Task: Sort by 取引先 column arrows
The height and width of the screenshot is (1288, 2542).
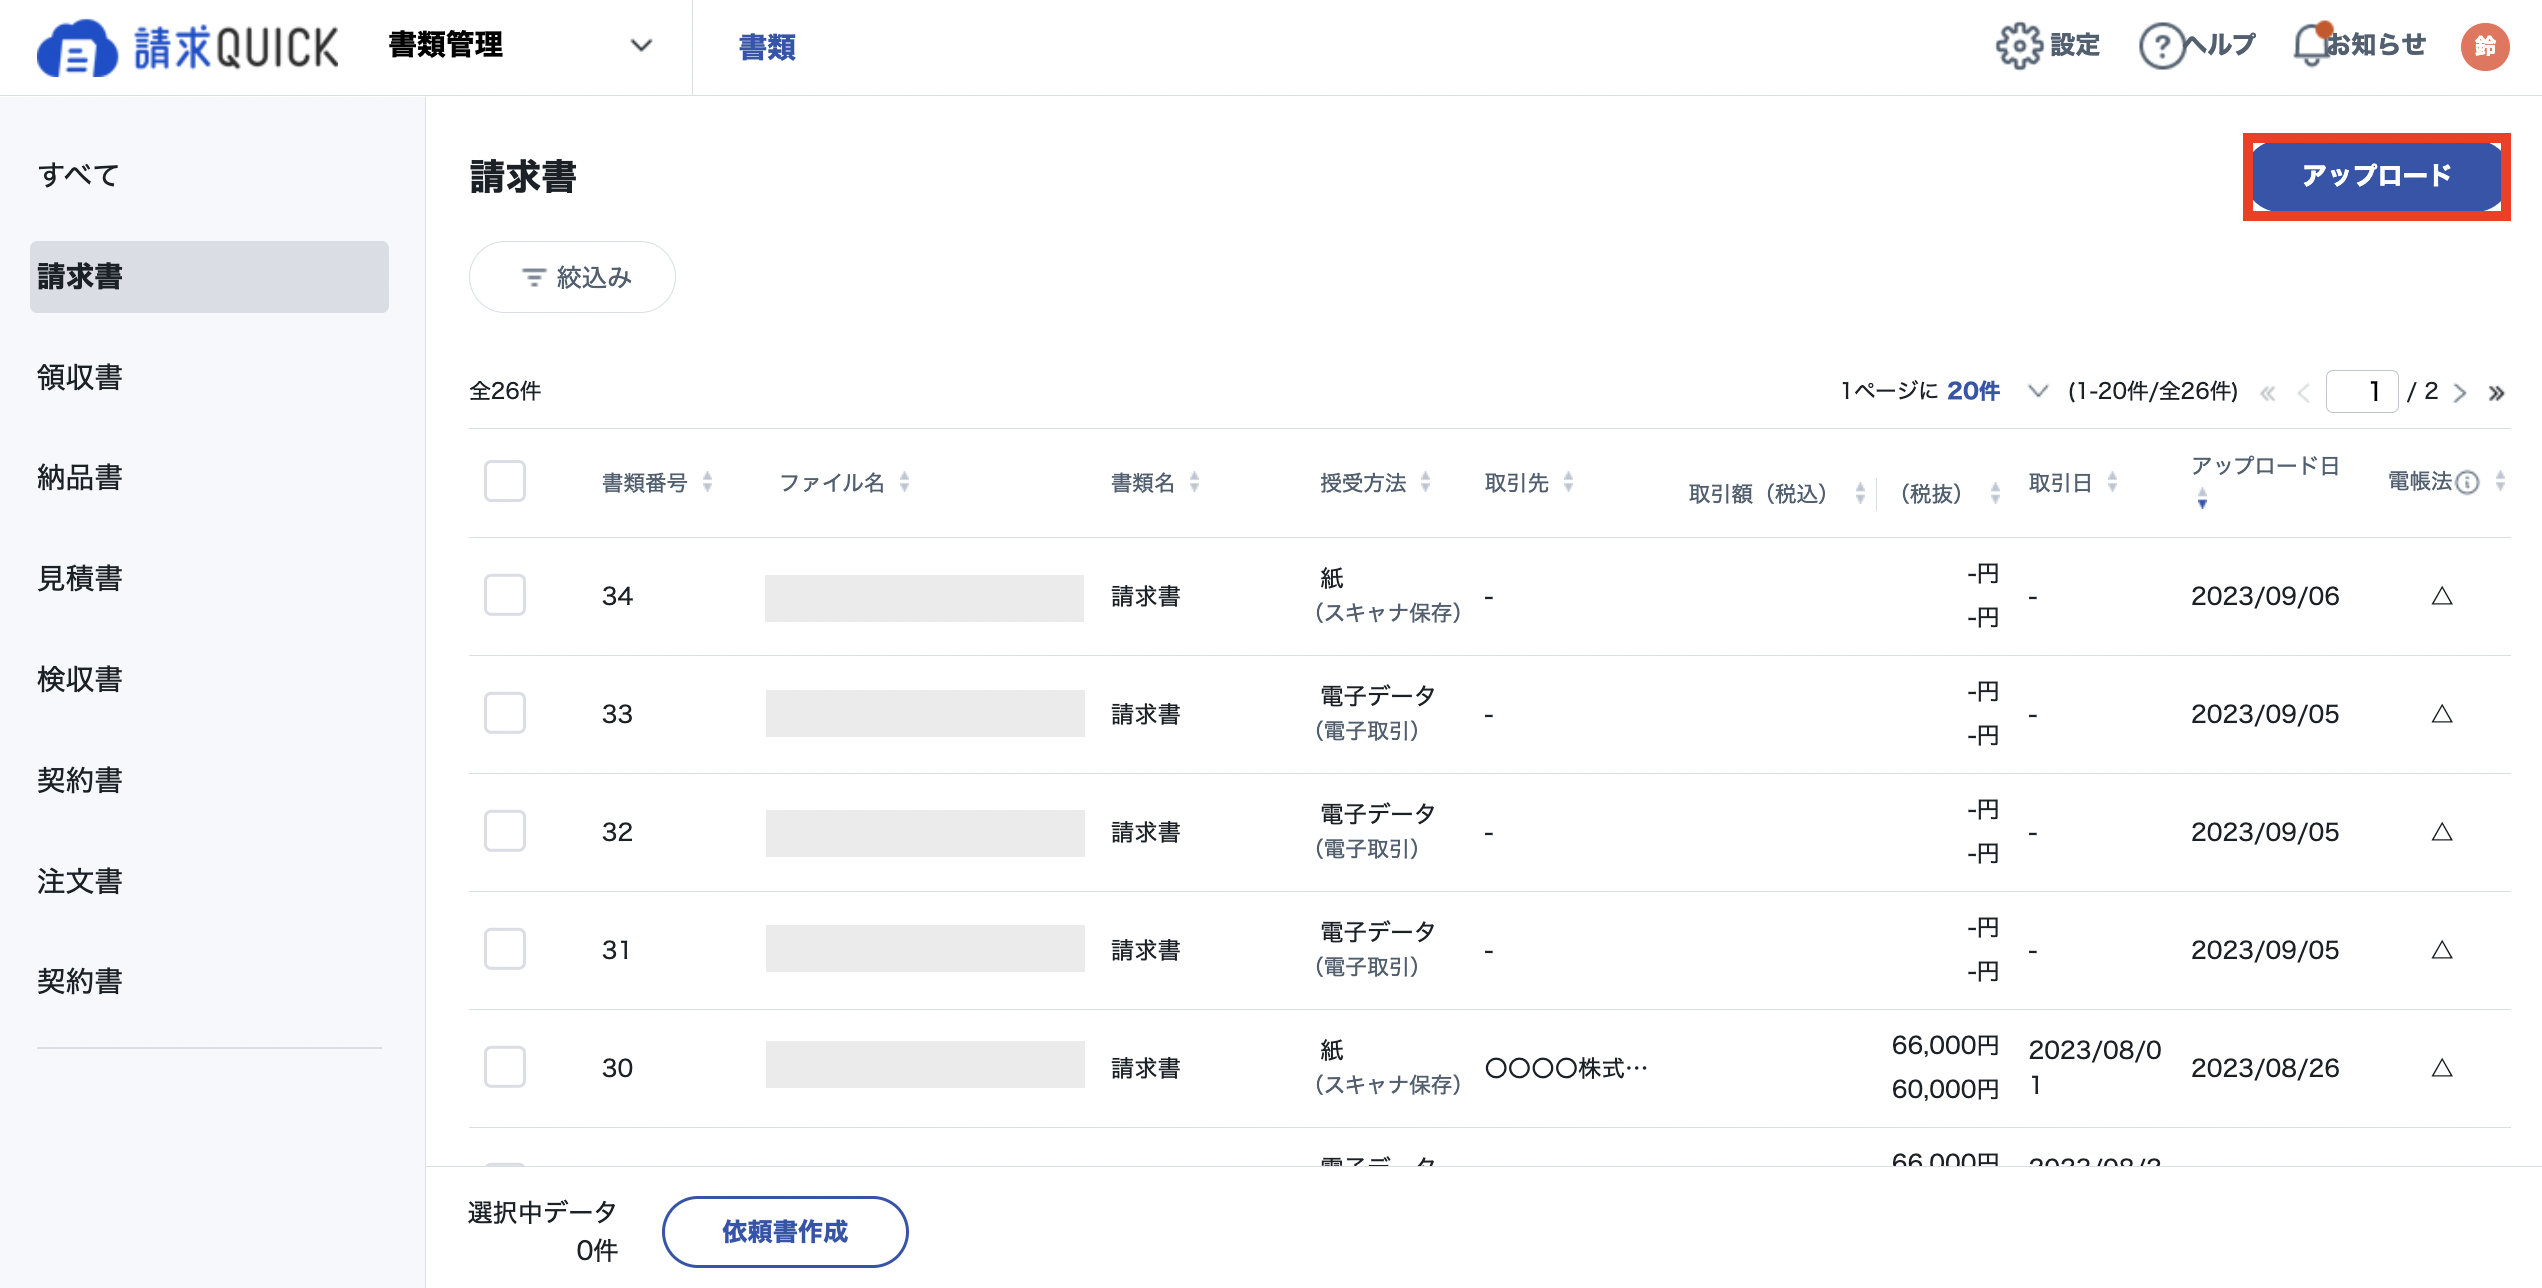Action: point(1568,482)
